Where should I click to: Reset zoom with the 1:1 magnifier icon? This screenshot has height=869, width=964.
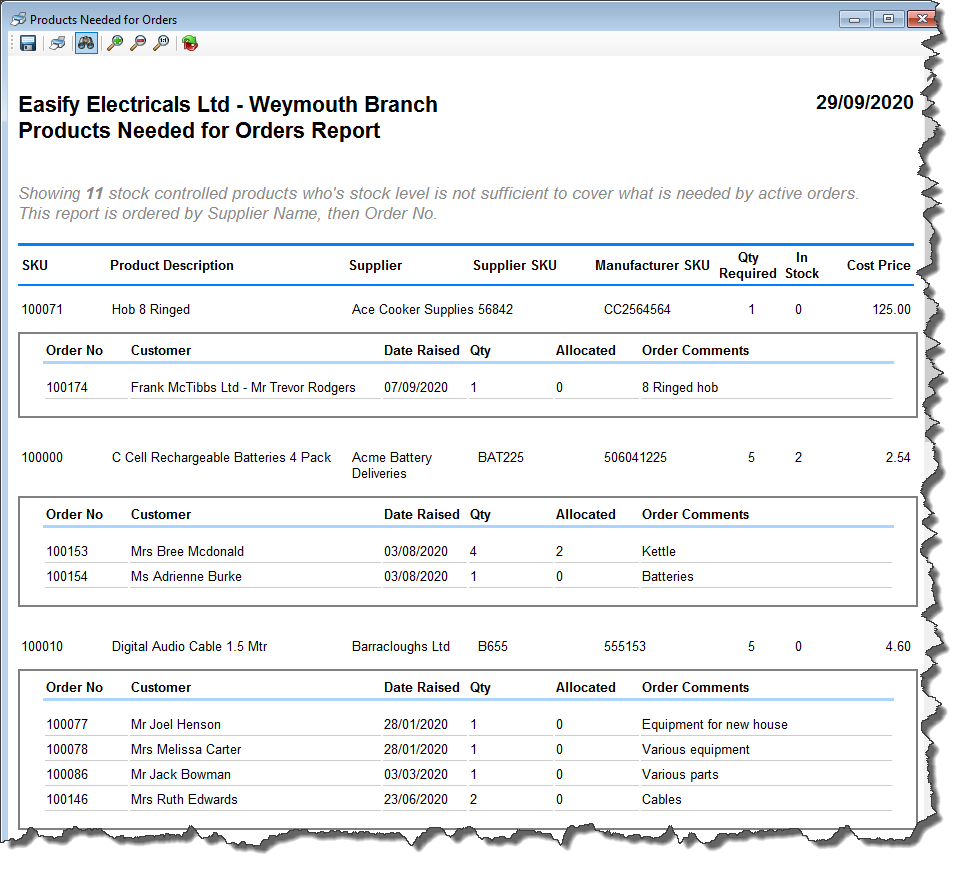pos(160,43)
